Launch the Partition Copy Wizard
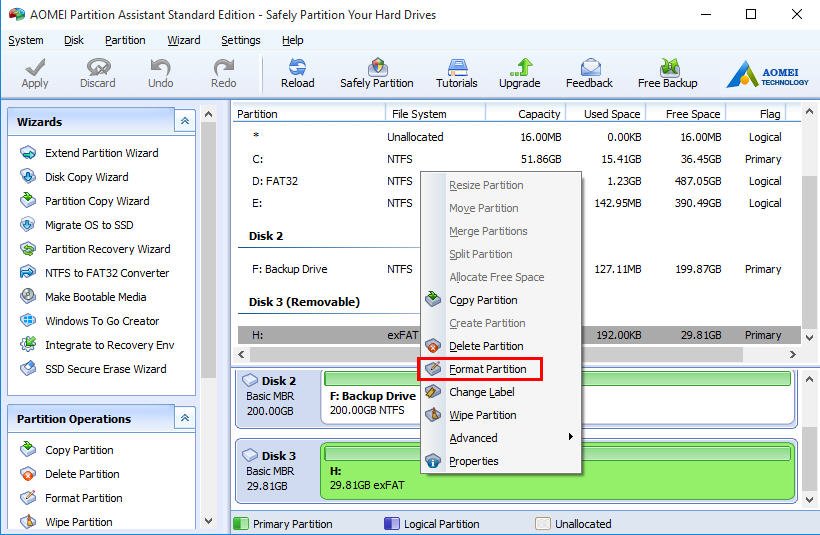Viewport: 820px width, 535px height. coord(97,201)
